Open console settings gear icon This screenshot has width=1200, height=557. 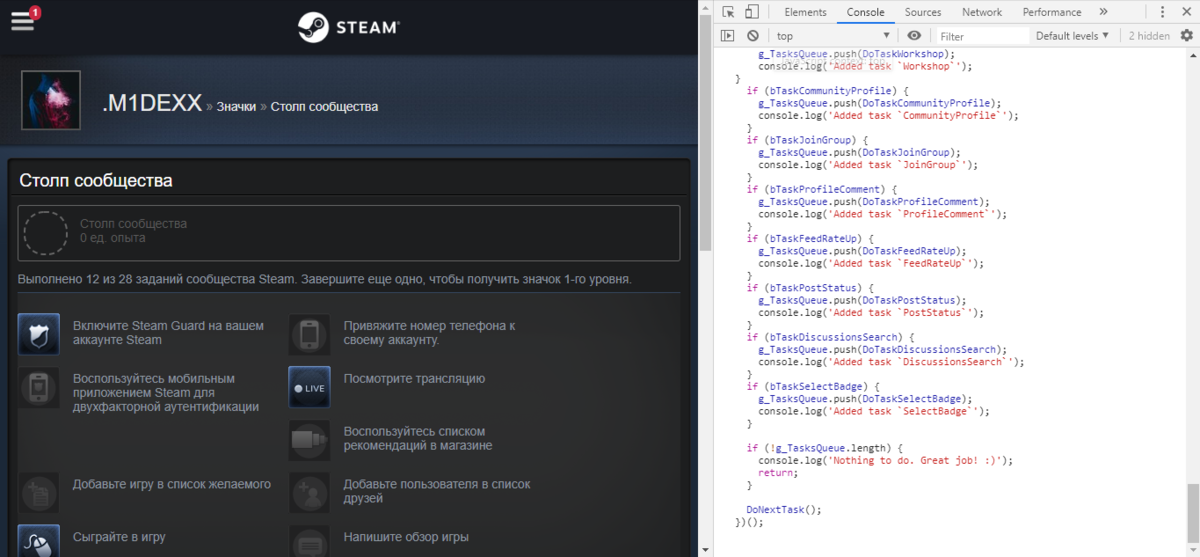(x=1186, y=36)
